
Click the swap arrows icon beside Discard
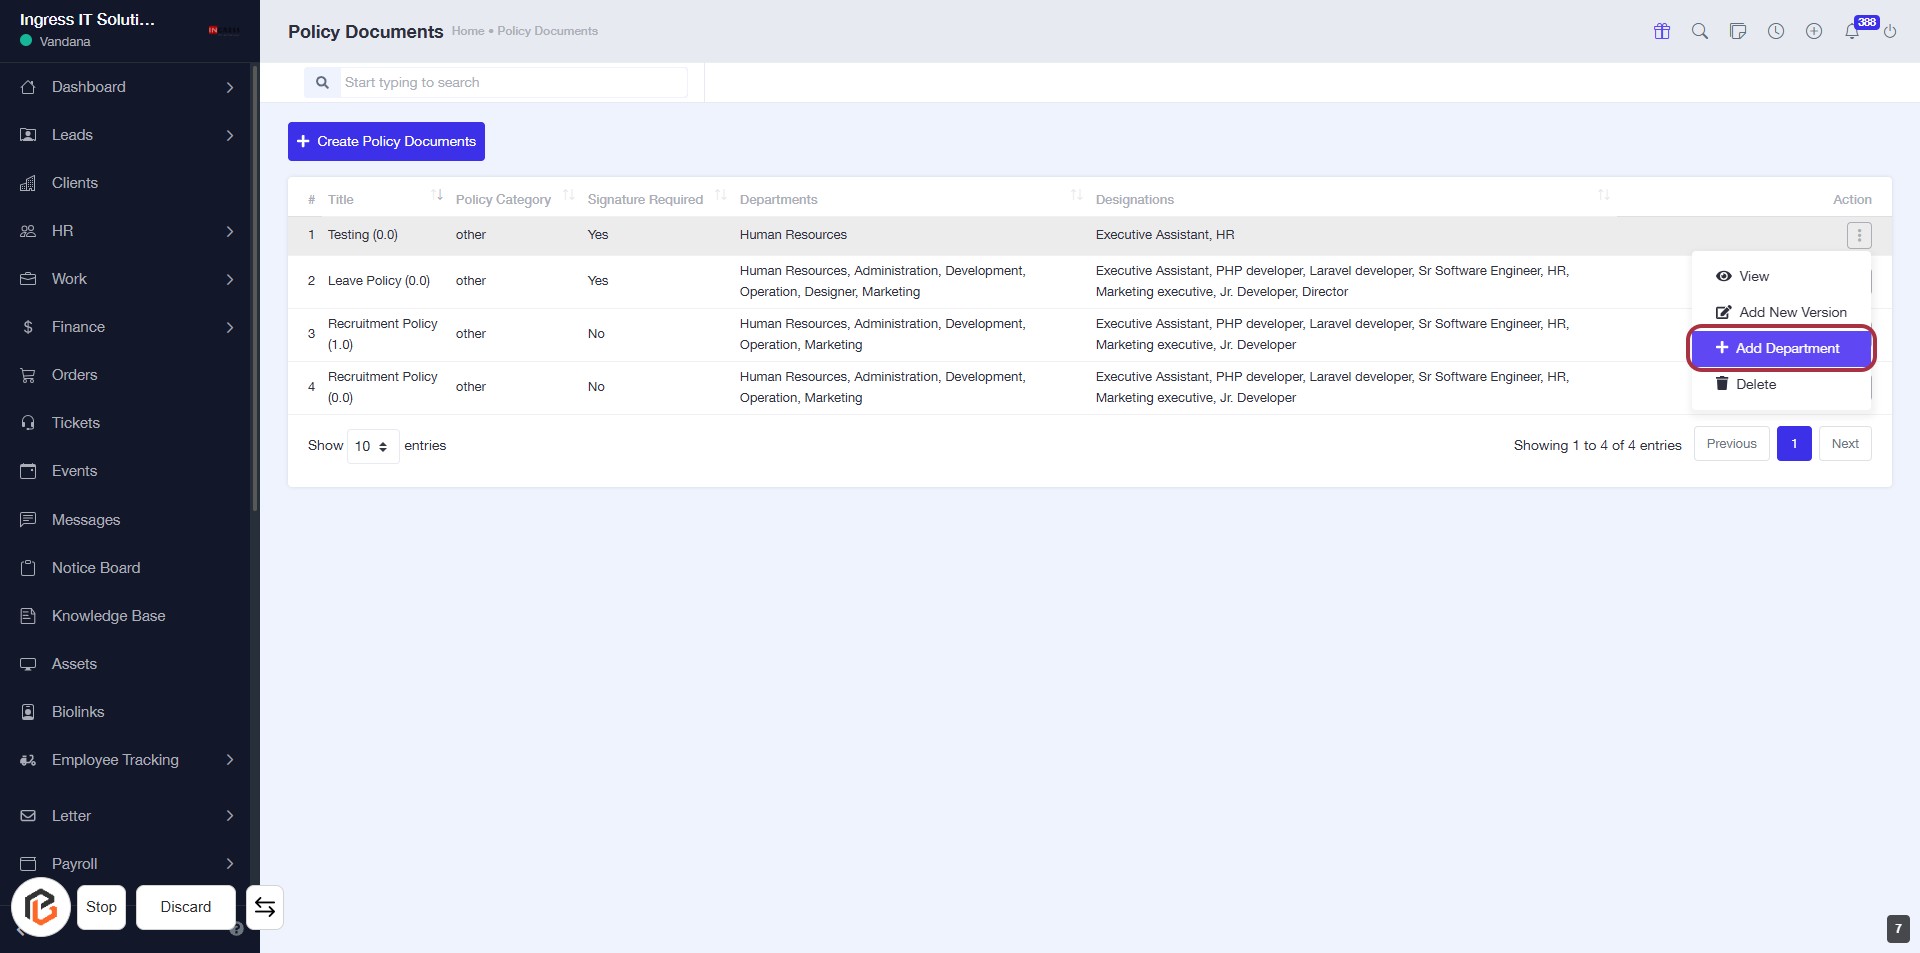tap(265, 907)
